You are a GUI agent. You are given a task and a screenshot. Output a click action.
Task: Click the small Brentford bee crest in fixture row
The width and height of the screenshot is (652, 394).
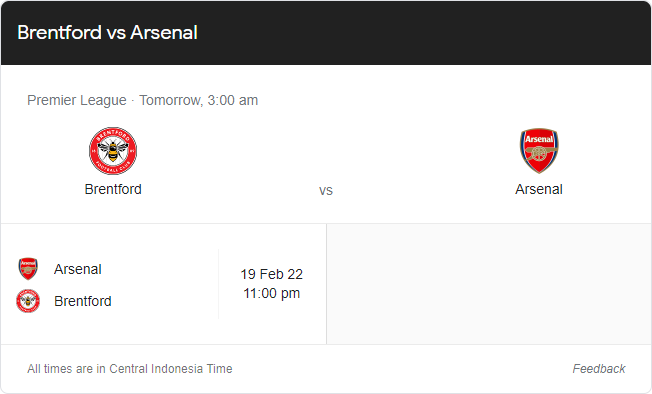click(28, 301)
